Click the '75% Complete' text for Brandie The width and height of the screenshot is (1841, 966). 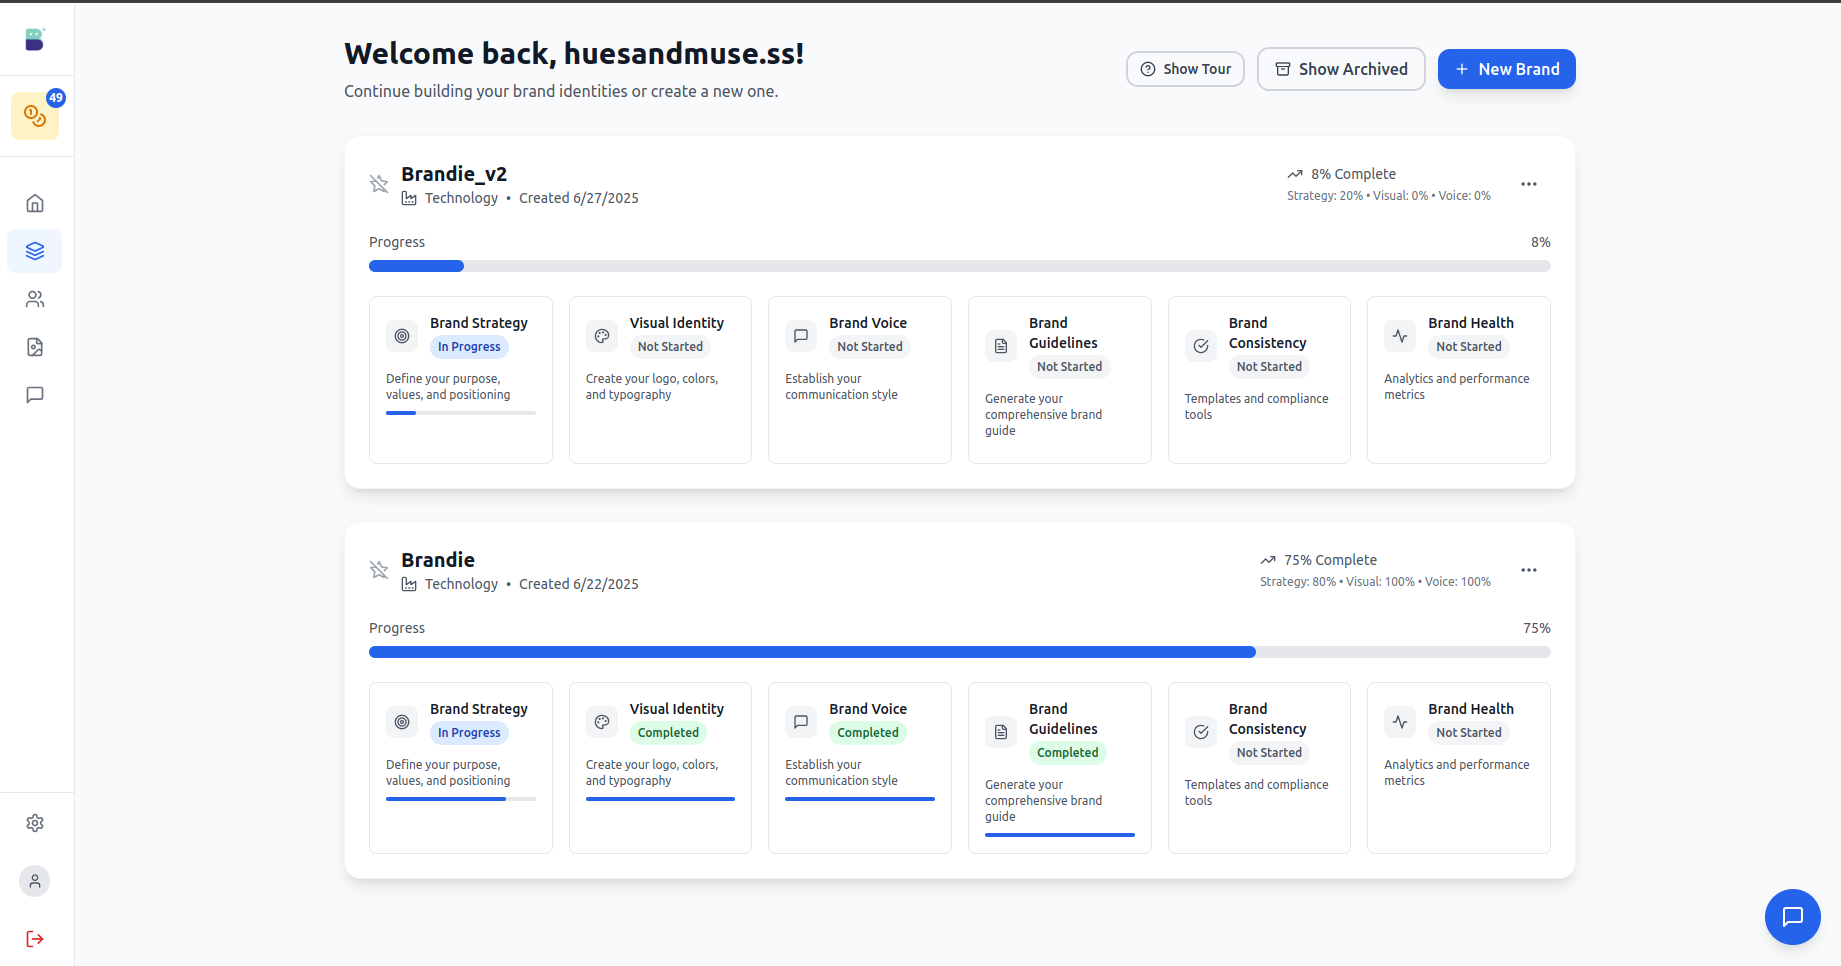pos(1331,560)
